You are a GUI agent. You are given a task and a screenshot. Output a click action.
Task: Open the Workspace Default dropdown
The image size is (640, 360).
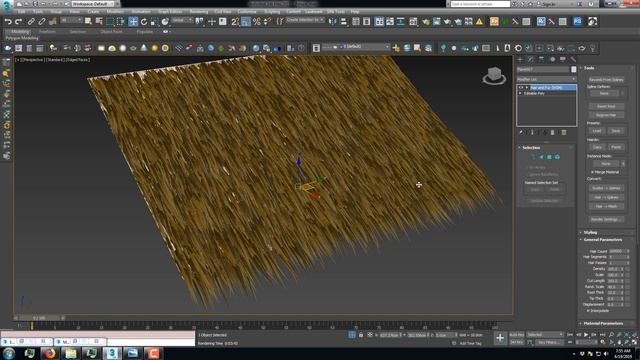click(93, 4)
